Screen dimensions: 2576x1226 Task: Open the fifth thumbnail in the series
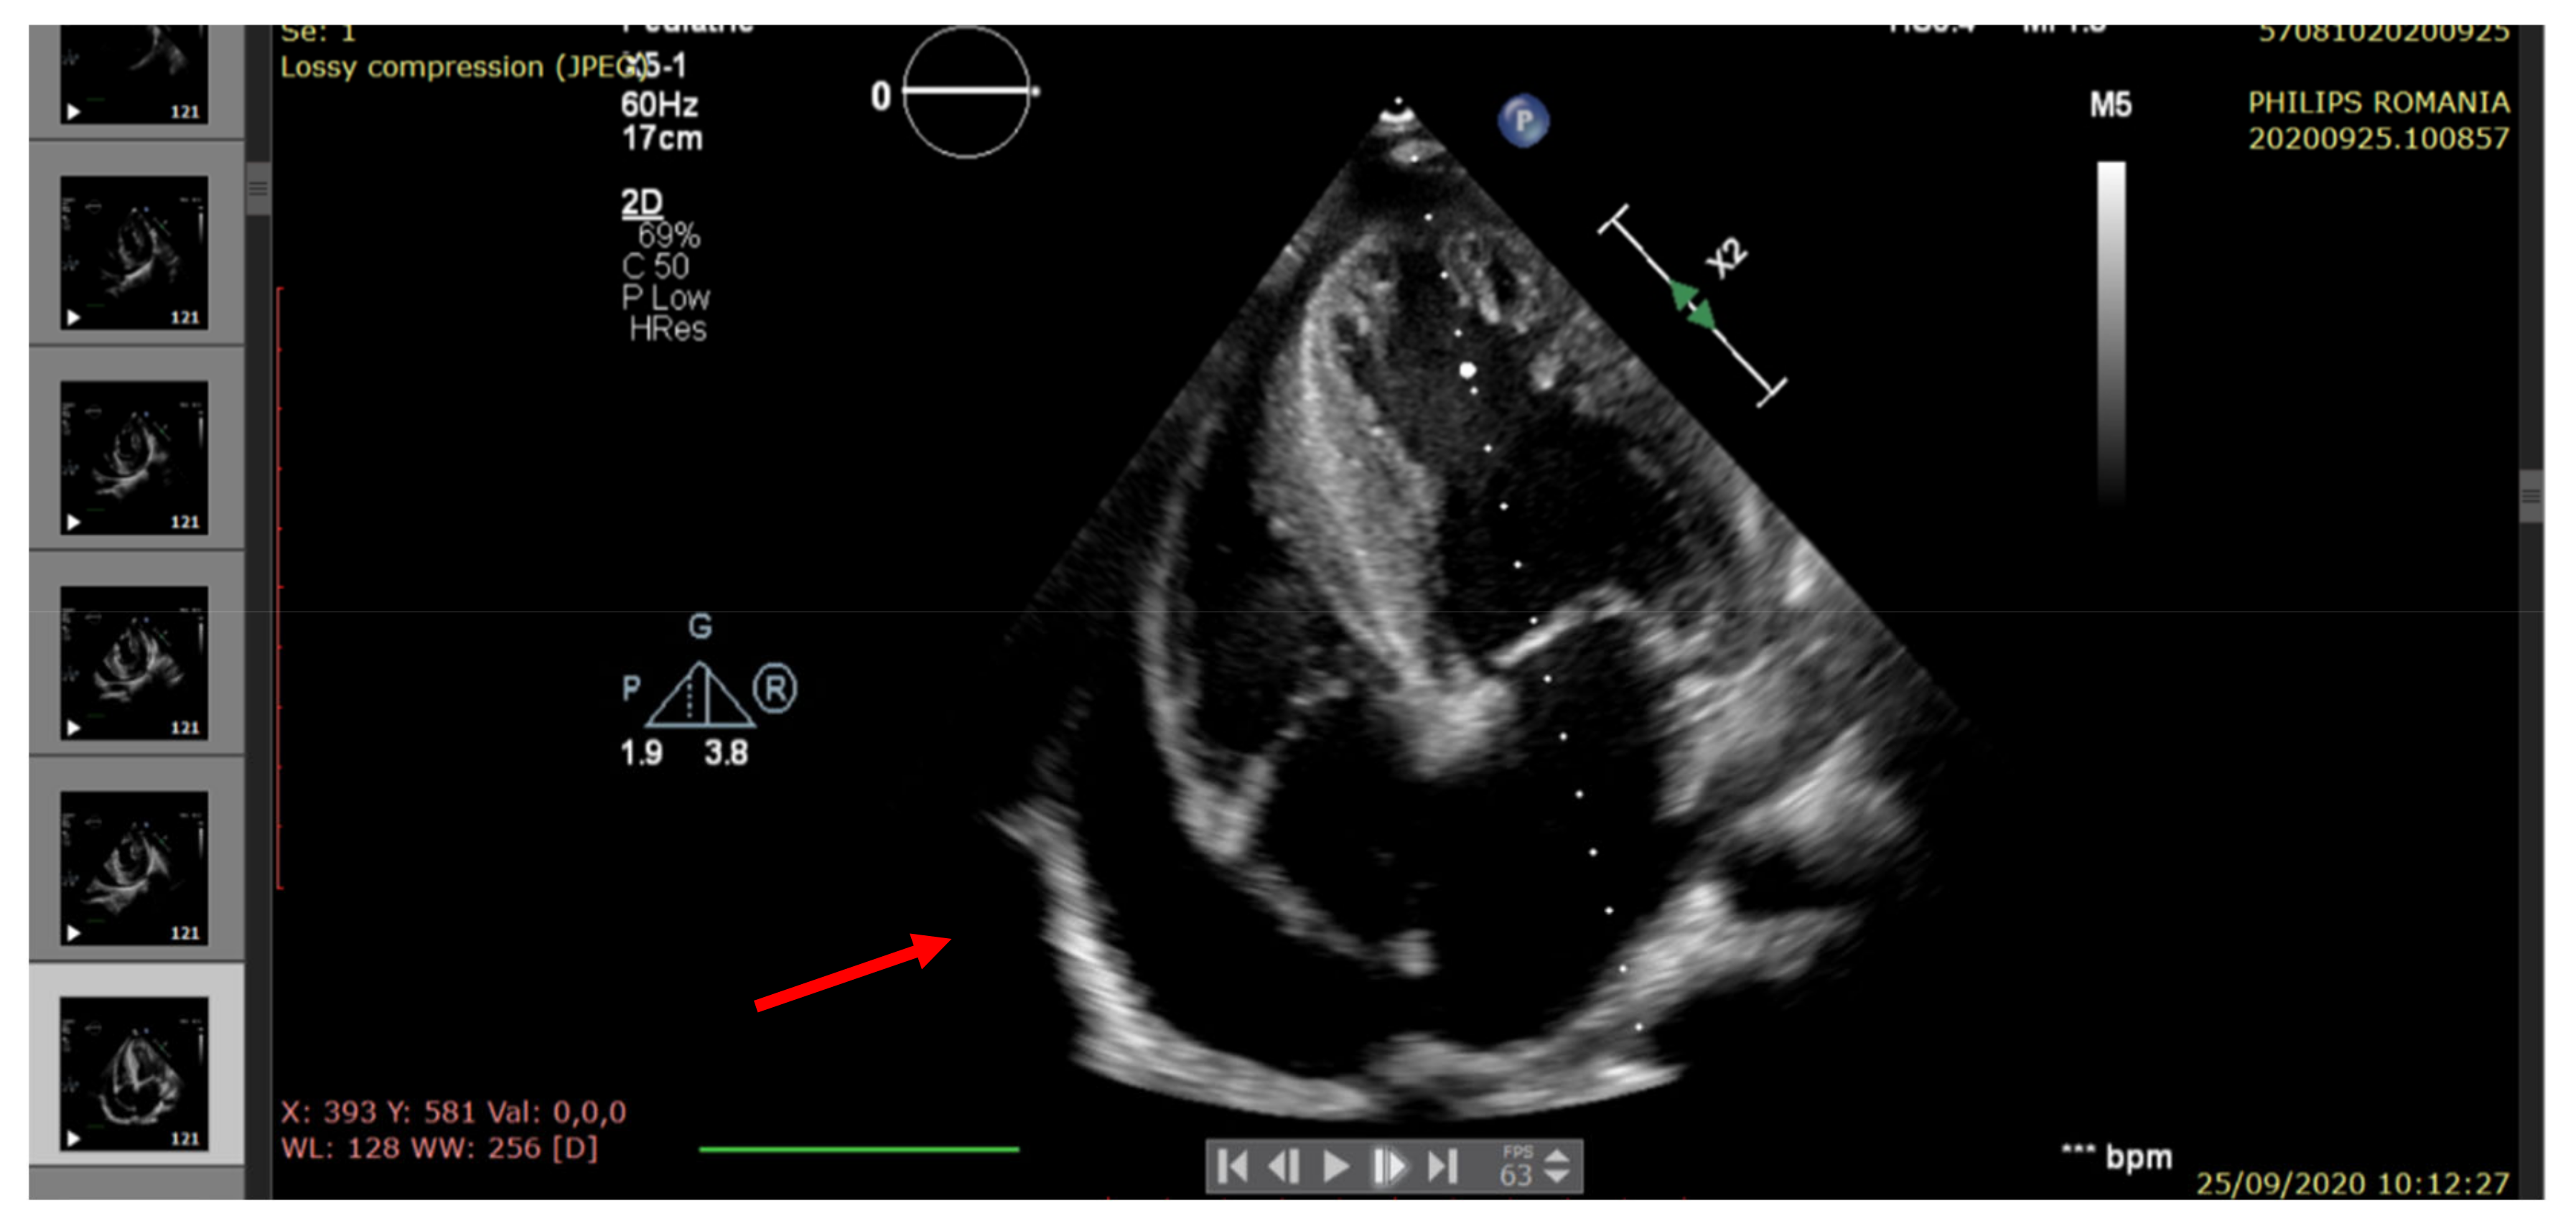pos(134,868)
